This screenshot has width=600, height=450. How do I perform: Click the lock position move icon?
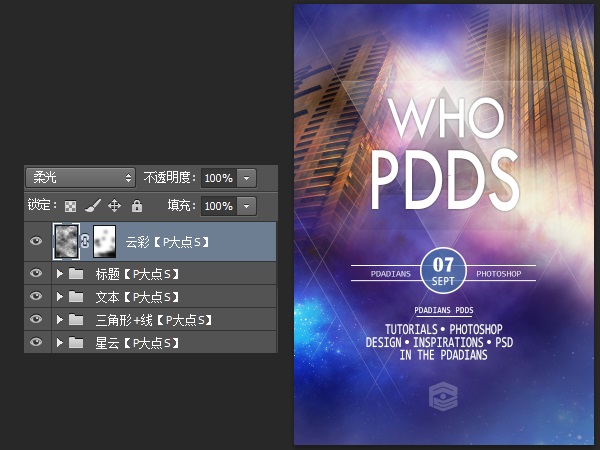[x=114, y=206]
